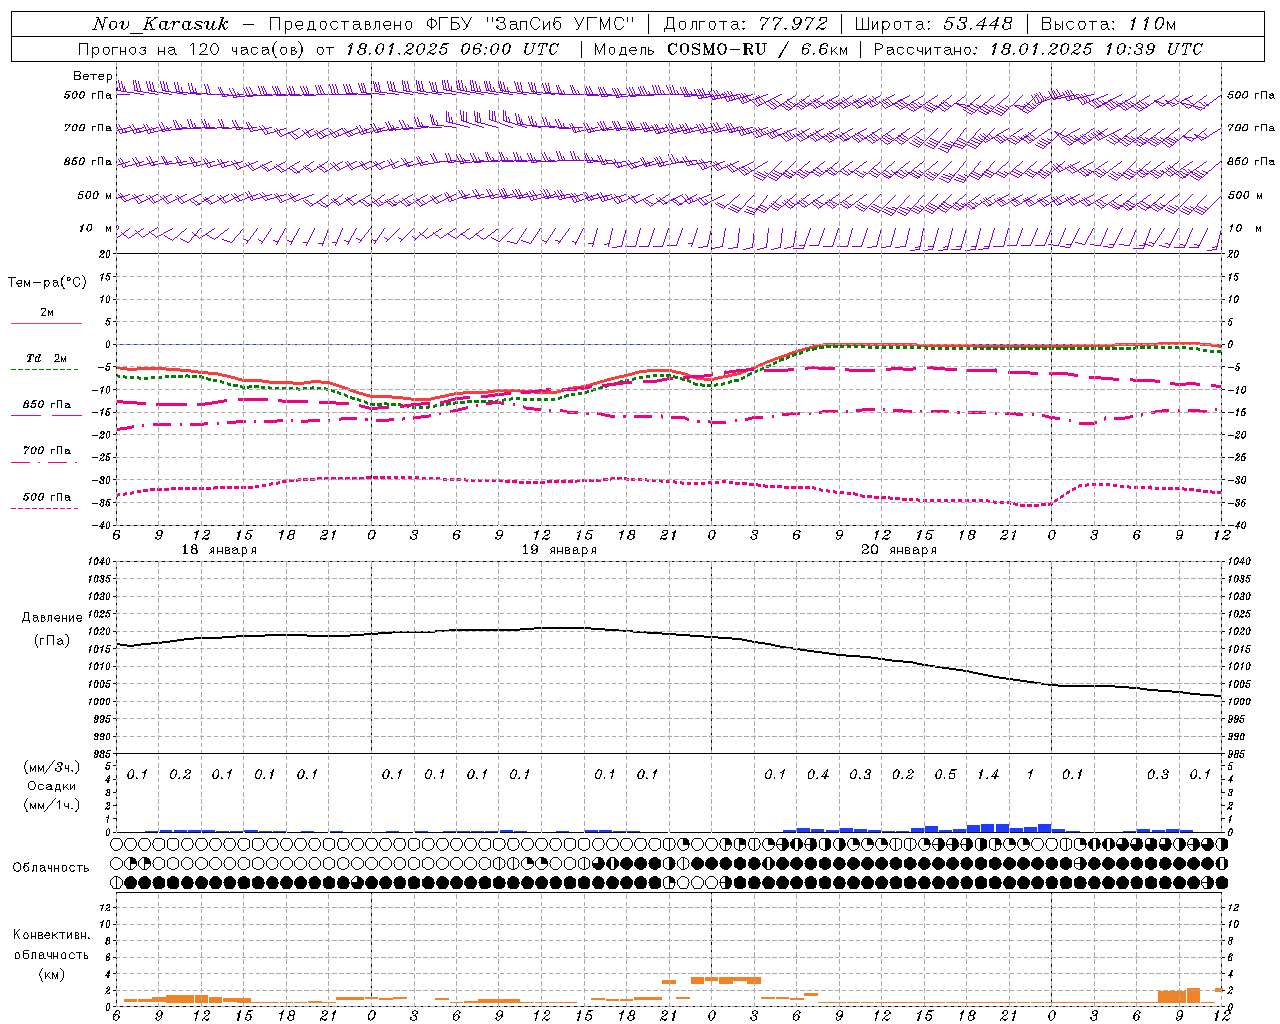1280x1024 pixels.
Task: Click the right-side 500 гПа wind label
Action: (1251, 95)
